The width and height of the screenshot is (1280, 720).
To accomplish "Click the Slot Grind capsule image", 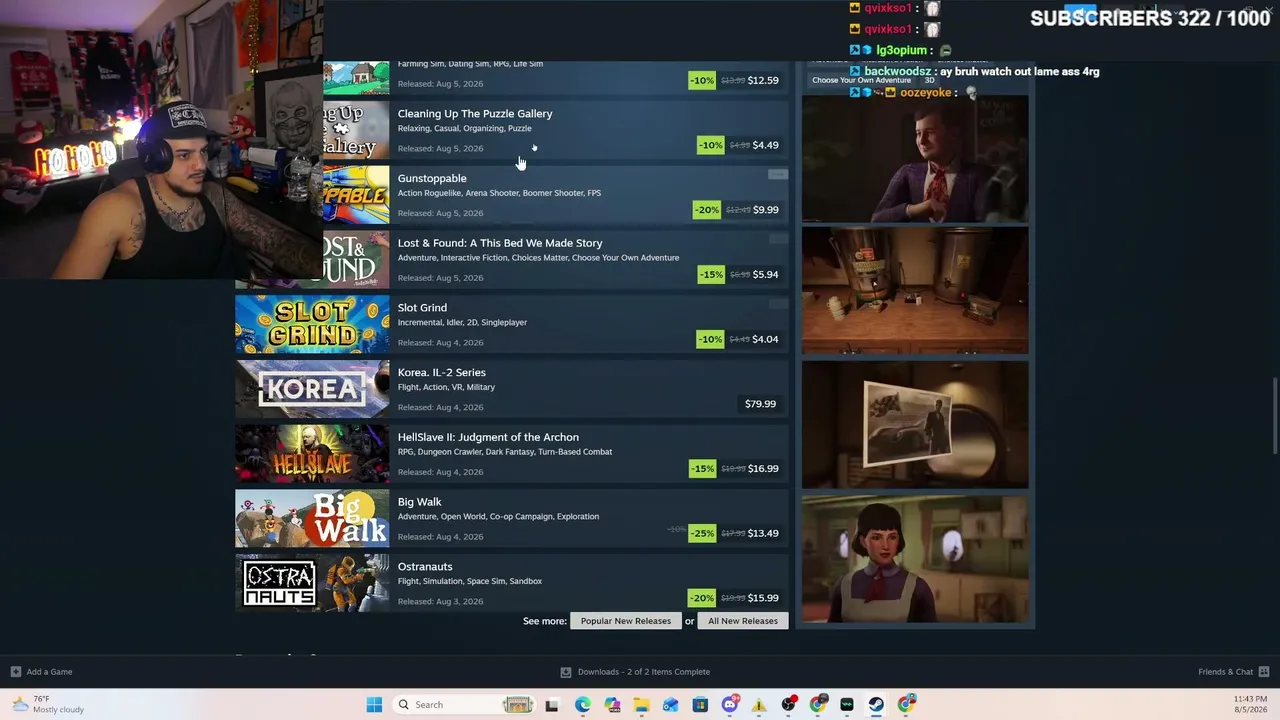I will point(312,324).
